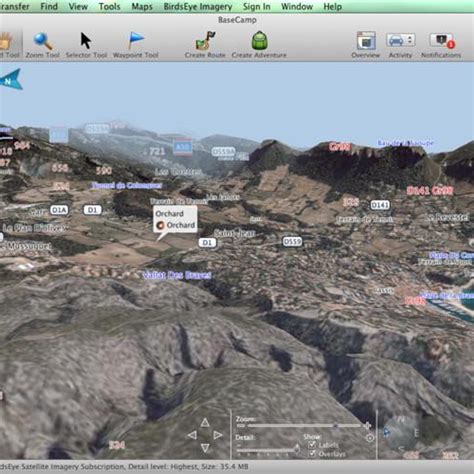
Task: Click the 'Le Plan D'olives' map label
Action: [x=34, y=228]
